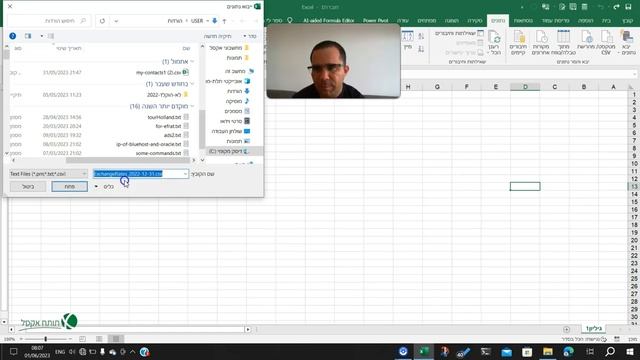The width and height of the screenshot is (640, 360).
Task: Click the Name column header in file list
Action: coord(186,48)
